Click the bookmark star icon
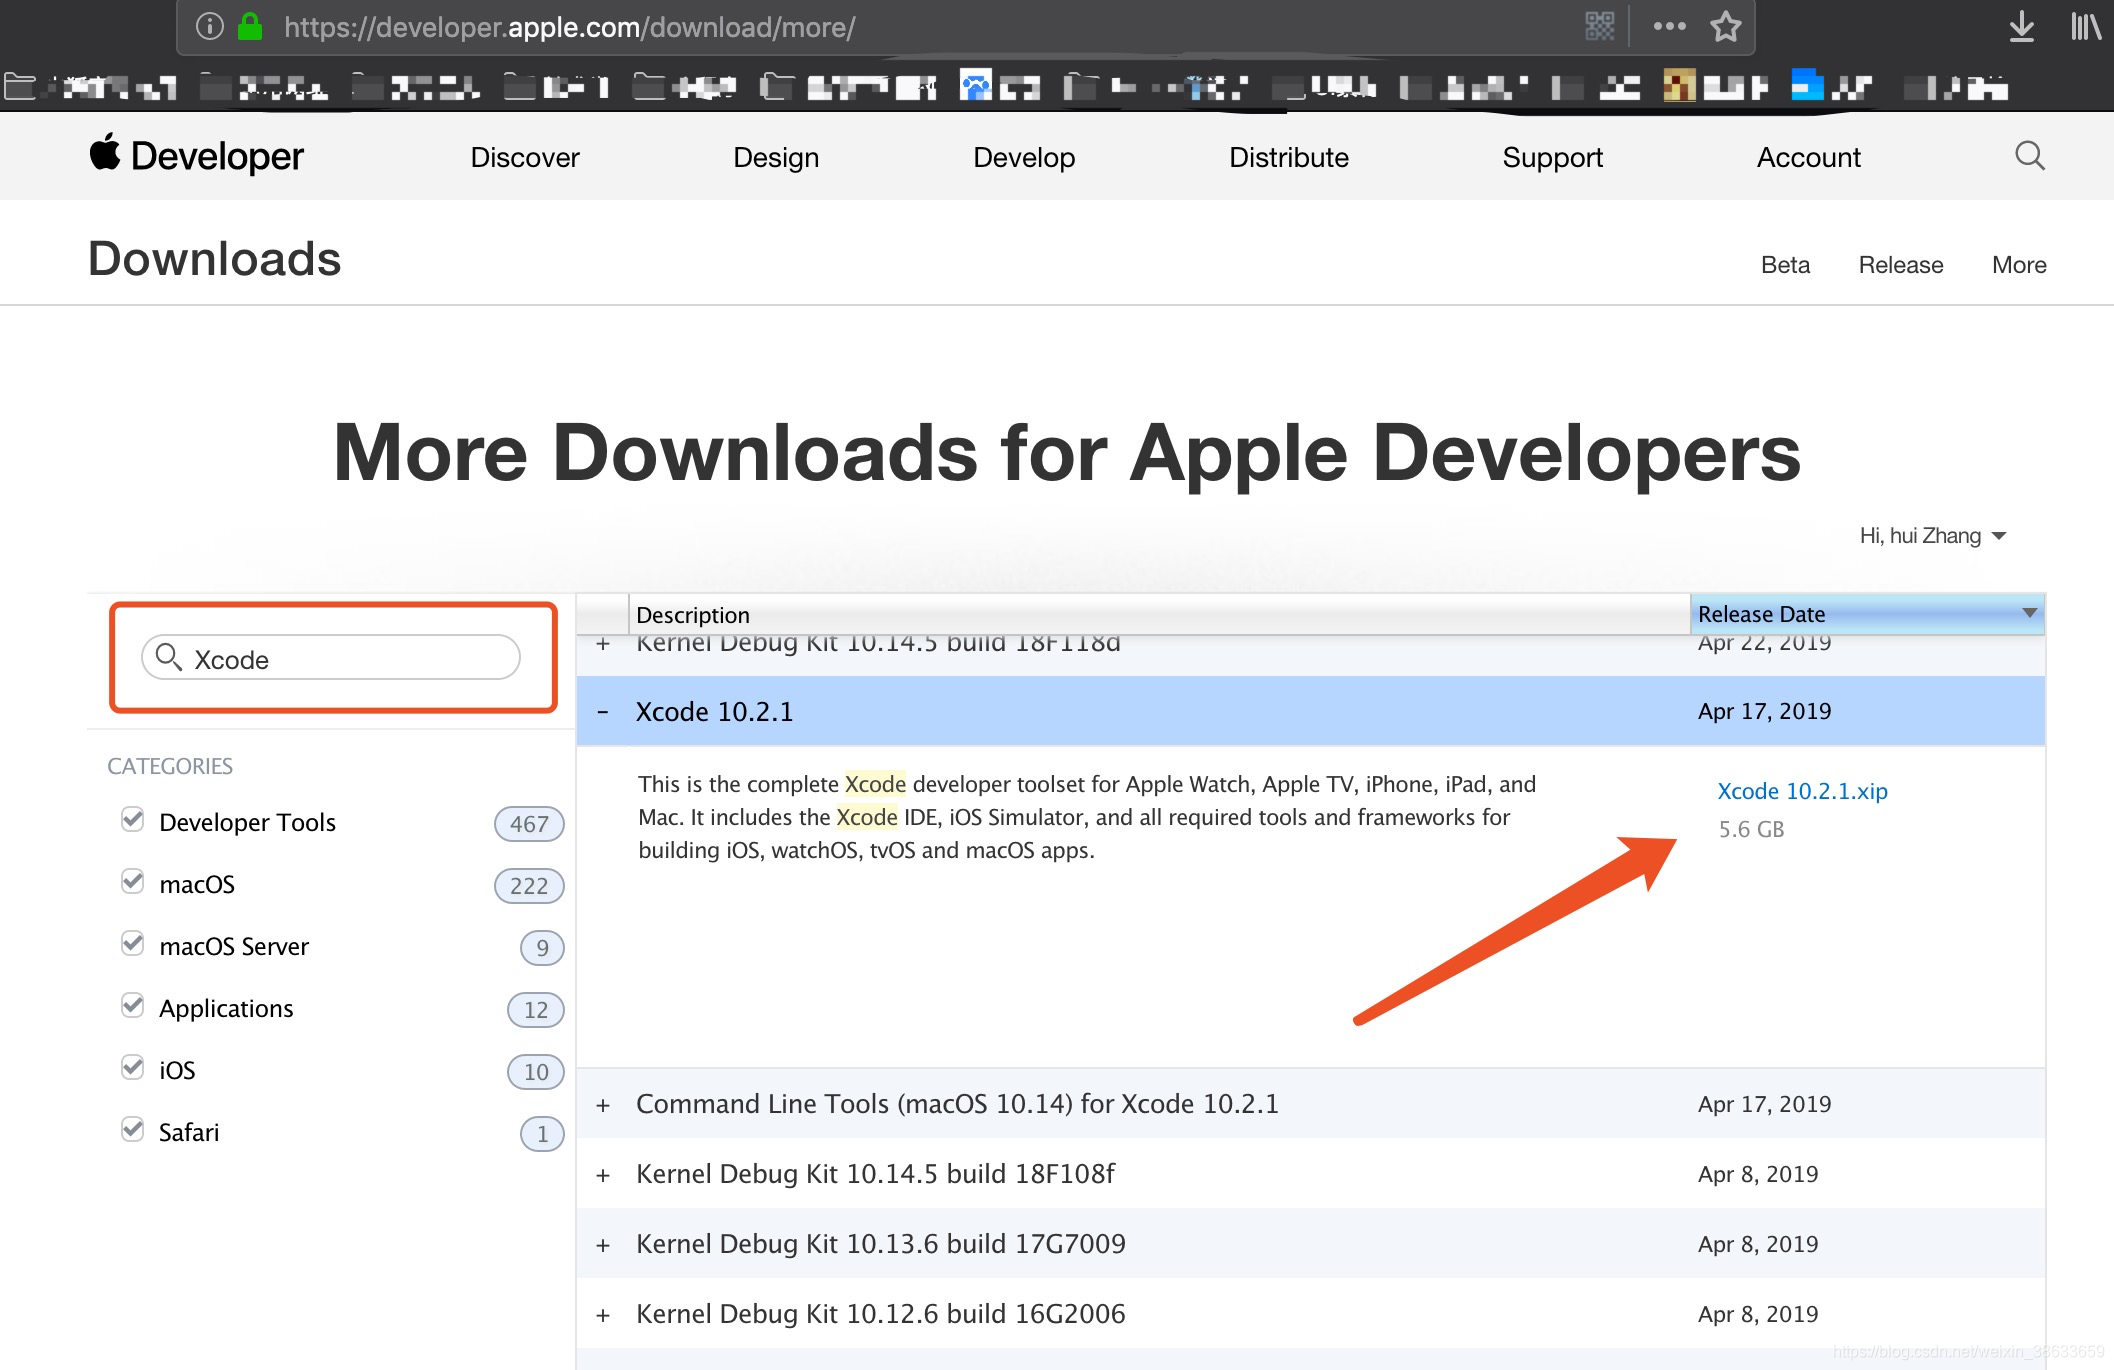Viewport: 2114px width, 1370px height. pos(1726,27)
